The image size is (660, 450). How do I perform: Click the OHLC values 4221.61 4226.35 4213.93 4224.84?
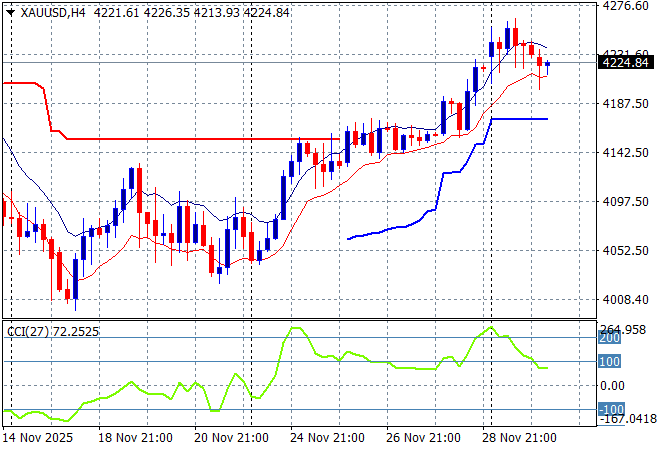tap(192, 13)
